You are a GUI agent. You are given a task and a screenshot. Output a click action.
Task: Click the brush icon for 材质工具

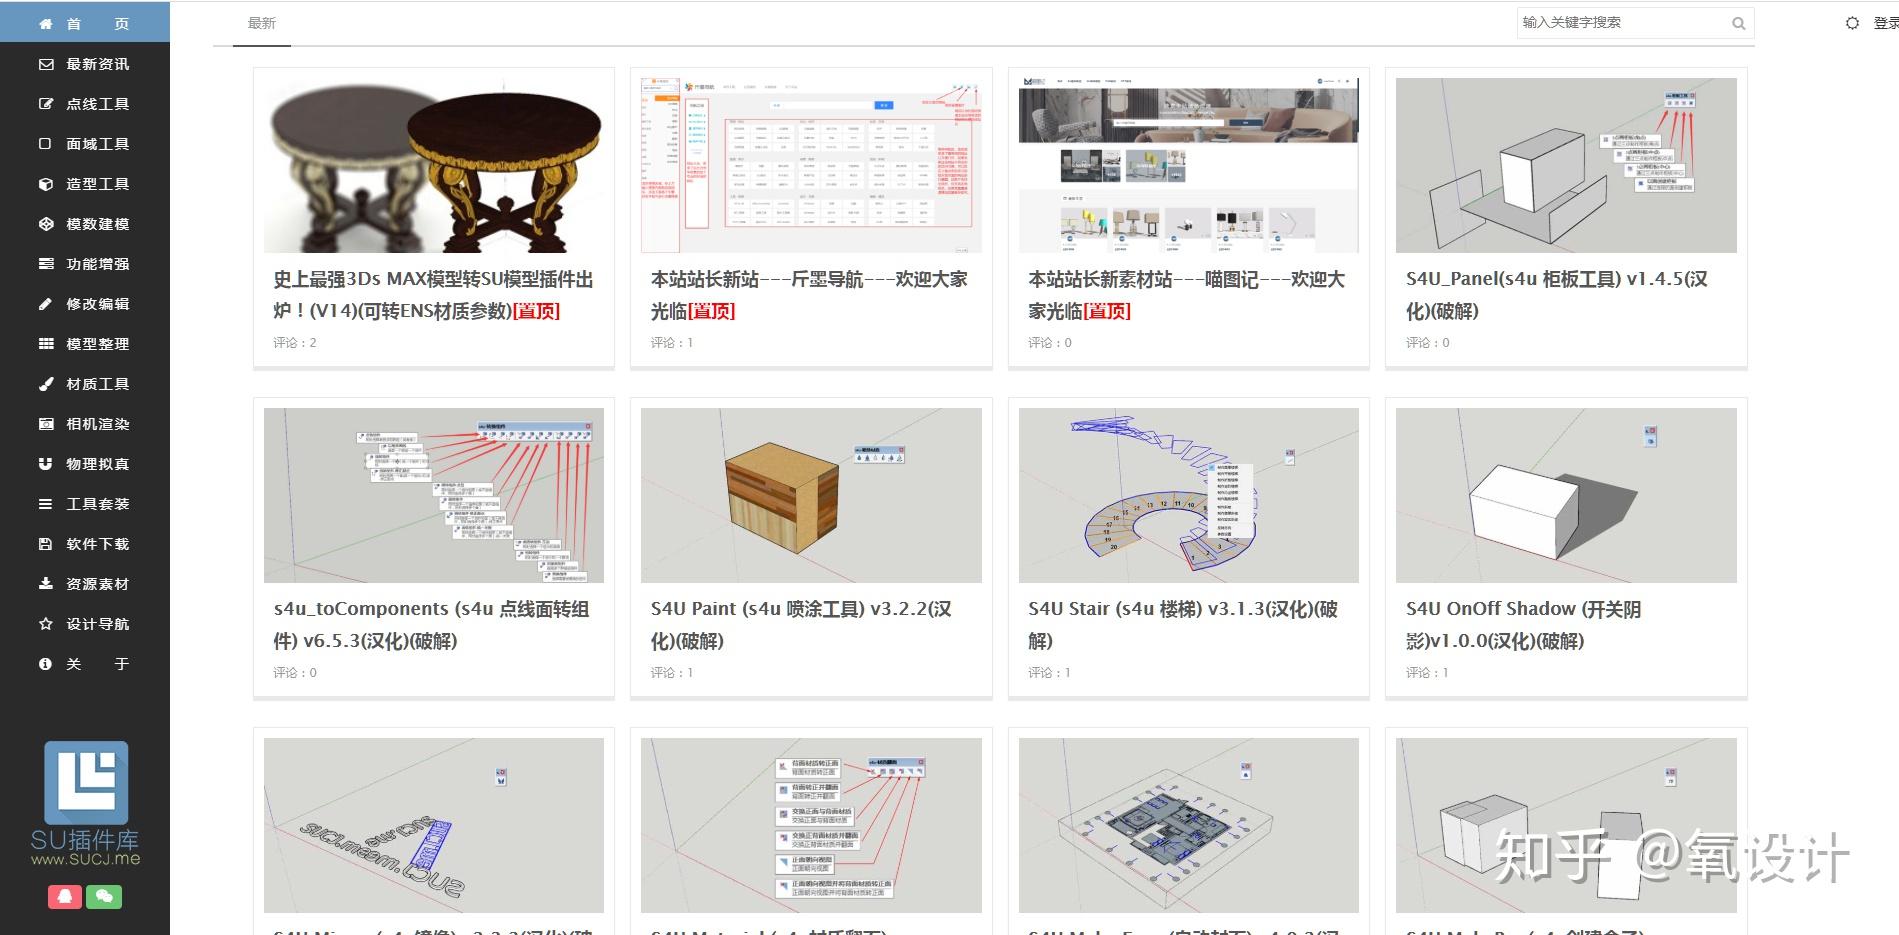pos(45,384)
